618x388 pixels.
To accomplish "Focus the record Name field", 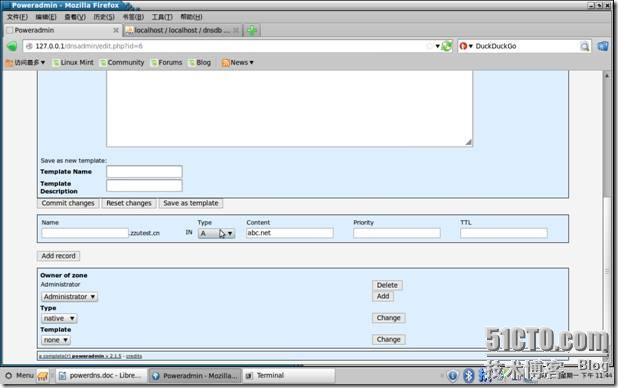I will (x=85, y=233).
